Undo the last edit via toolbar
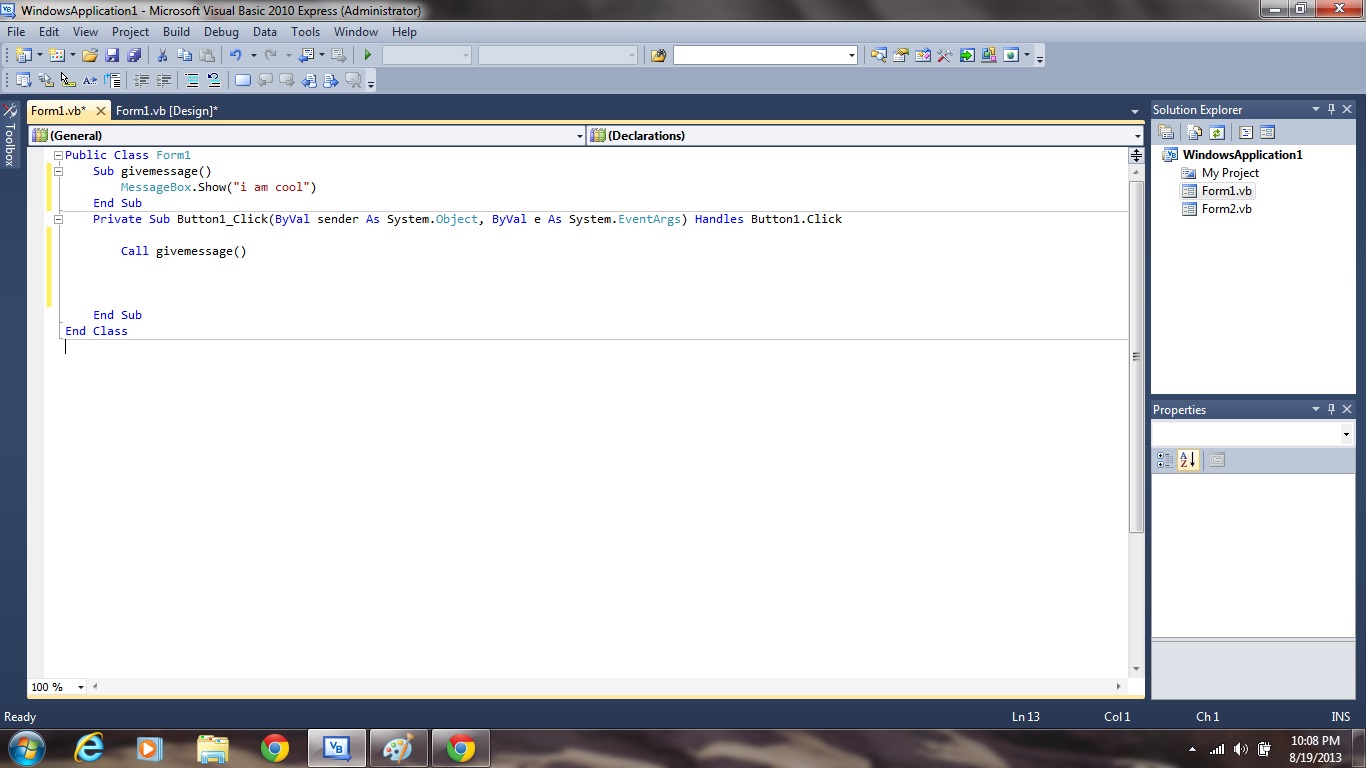The image size is (1366, 768). pos(236,55)
